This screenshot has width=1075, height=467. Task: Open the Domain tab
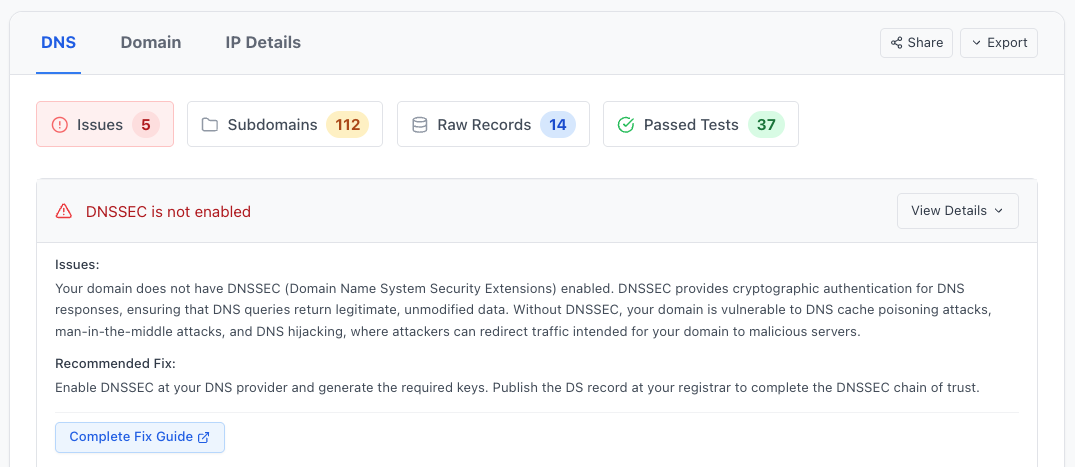[x=151, y=43]
